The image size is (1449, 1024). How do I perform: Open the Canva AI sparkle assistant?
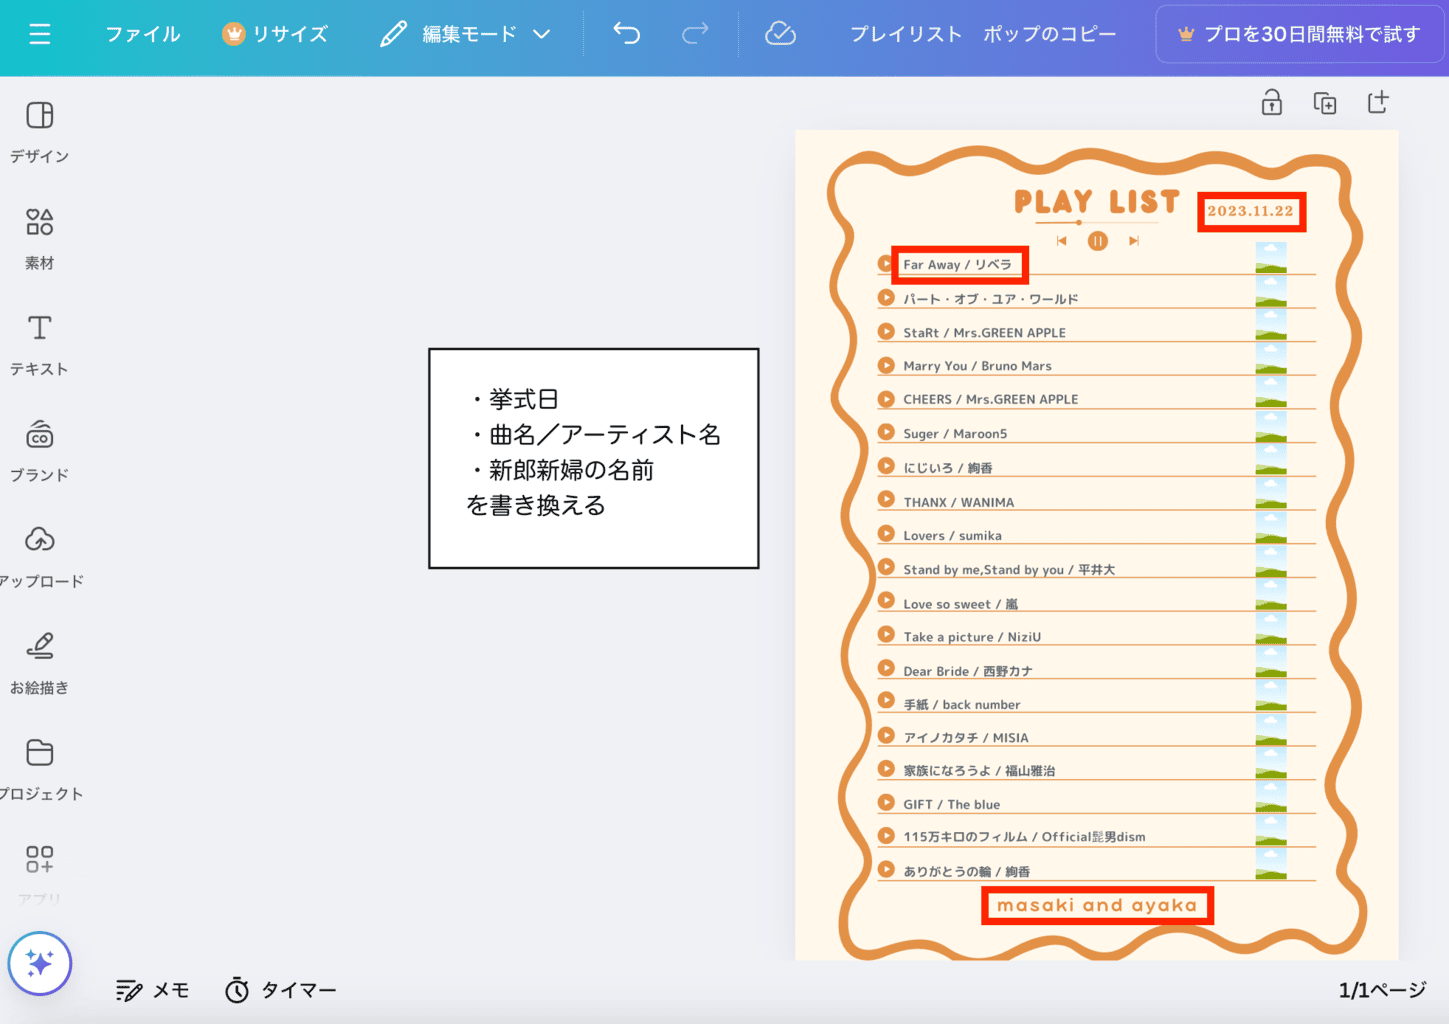coord(40,963)
